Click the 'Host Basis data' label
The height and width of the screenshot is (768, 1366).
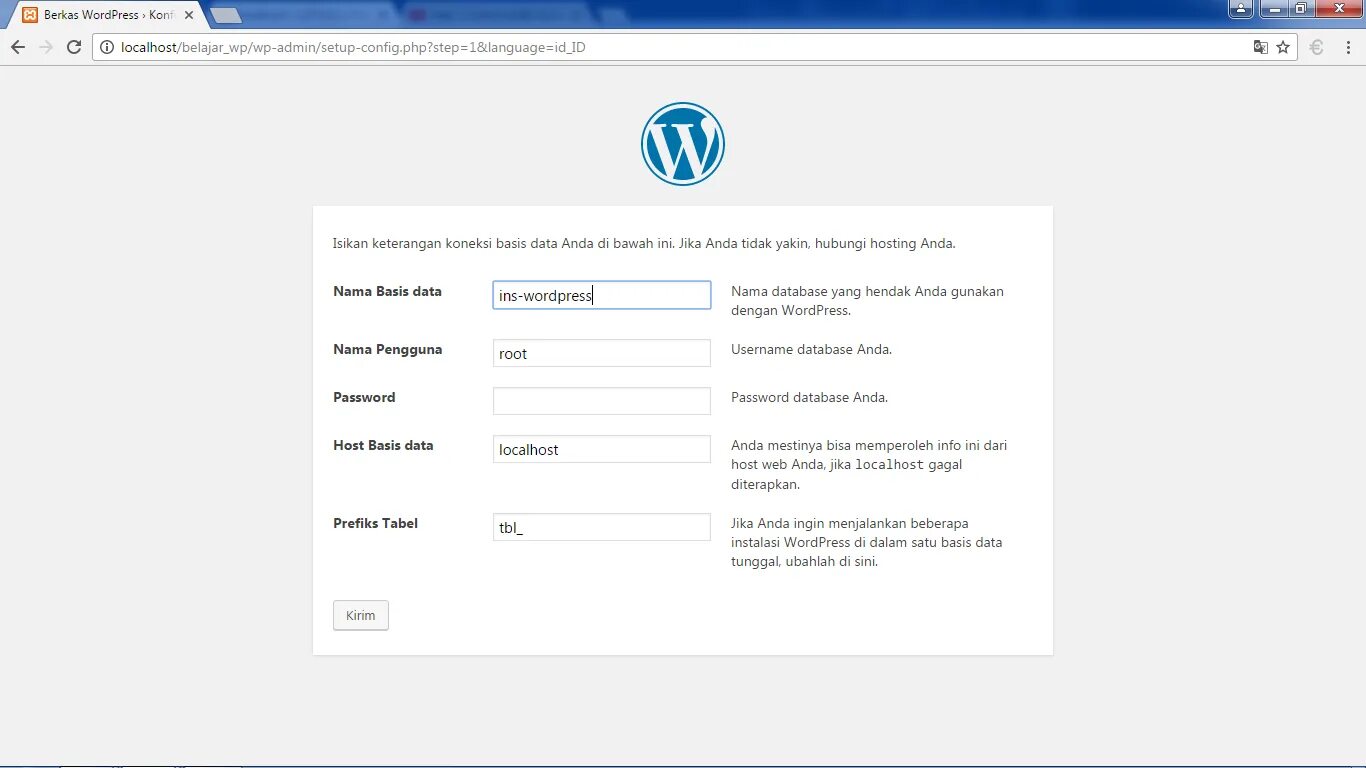pyautogui.click(x=383, y=445)
